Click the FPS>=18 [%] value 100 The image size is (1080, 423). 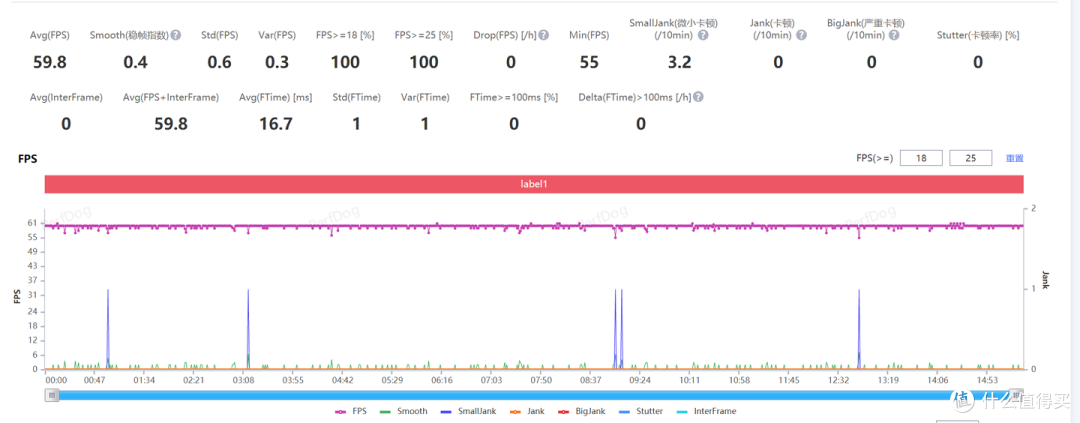click(345, 63)
